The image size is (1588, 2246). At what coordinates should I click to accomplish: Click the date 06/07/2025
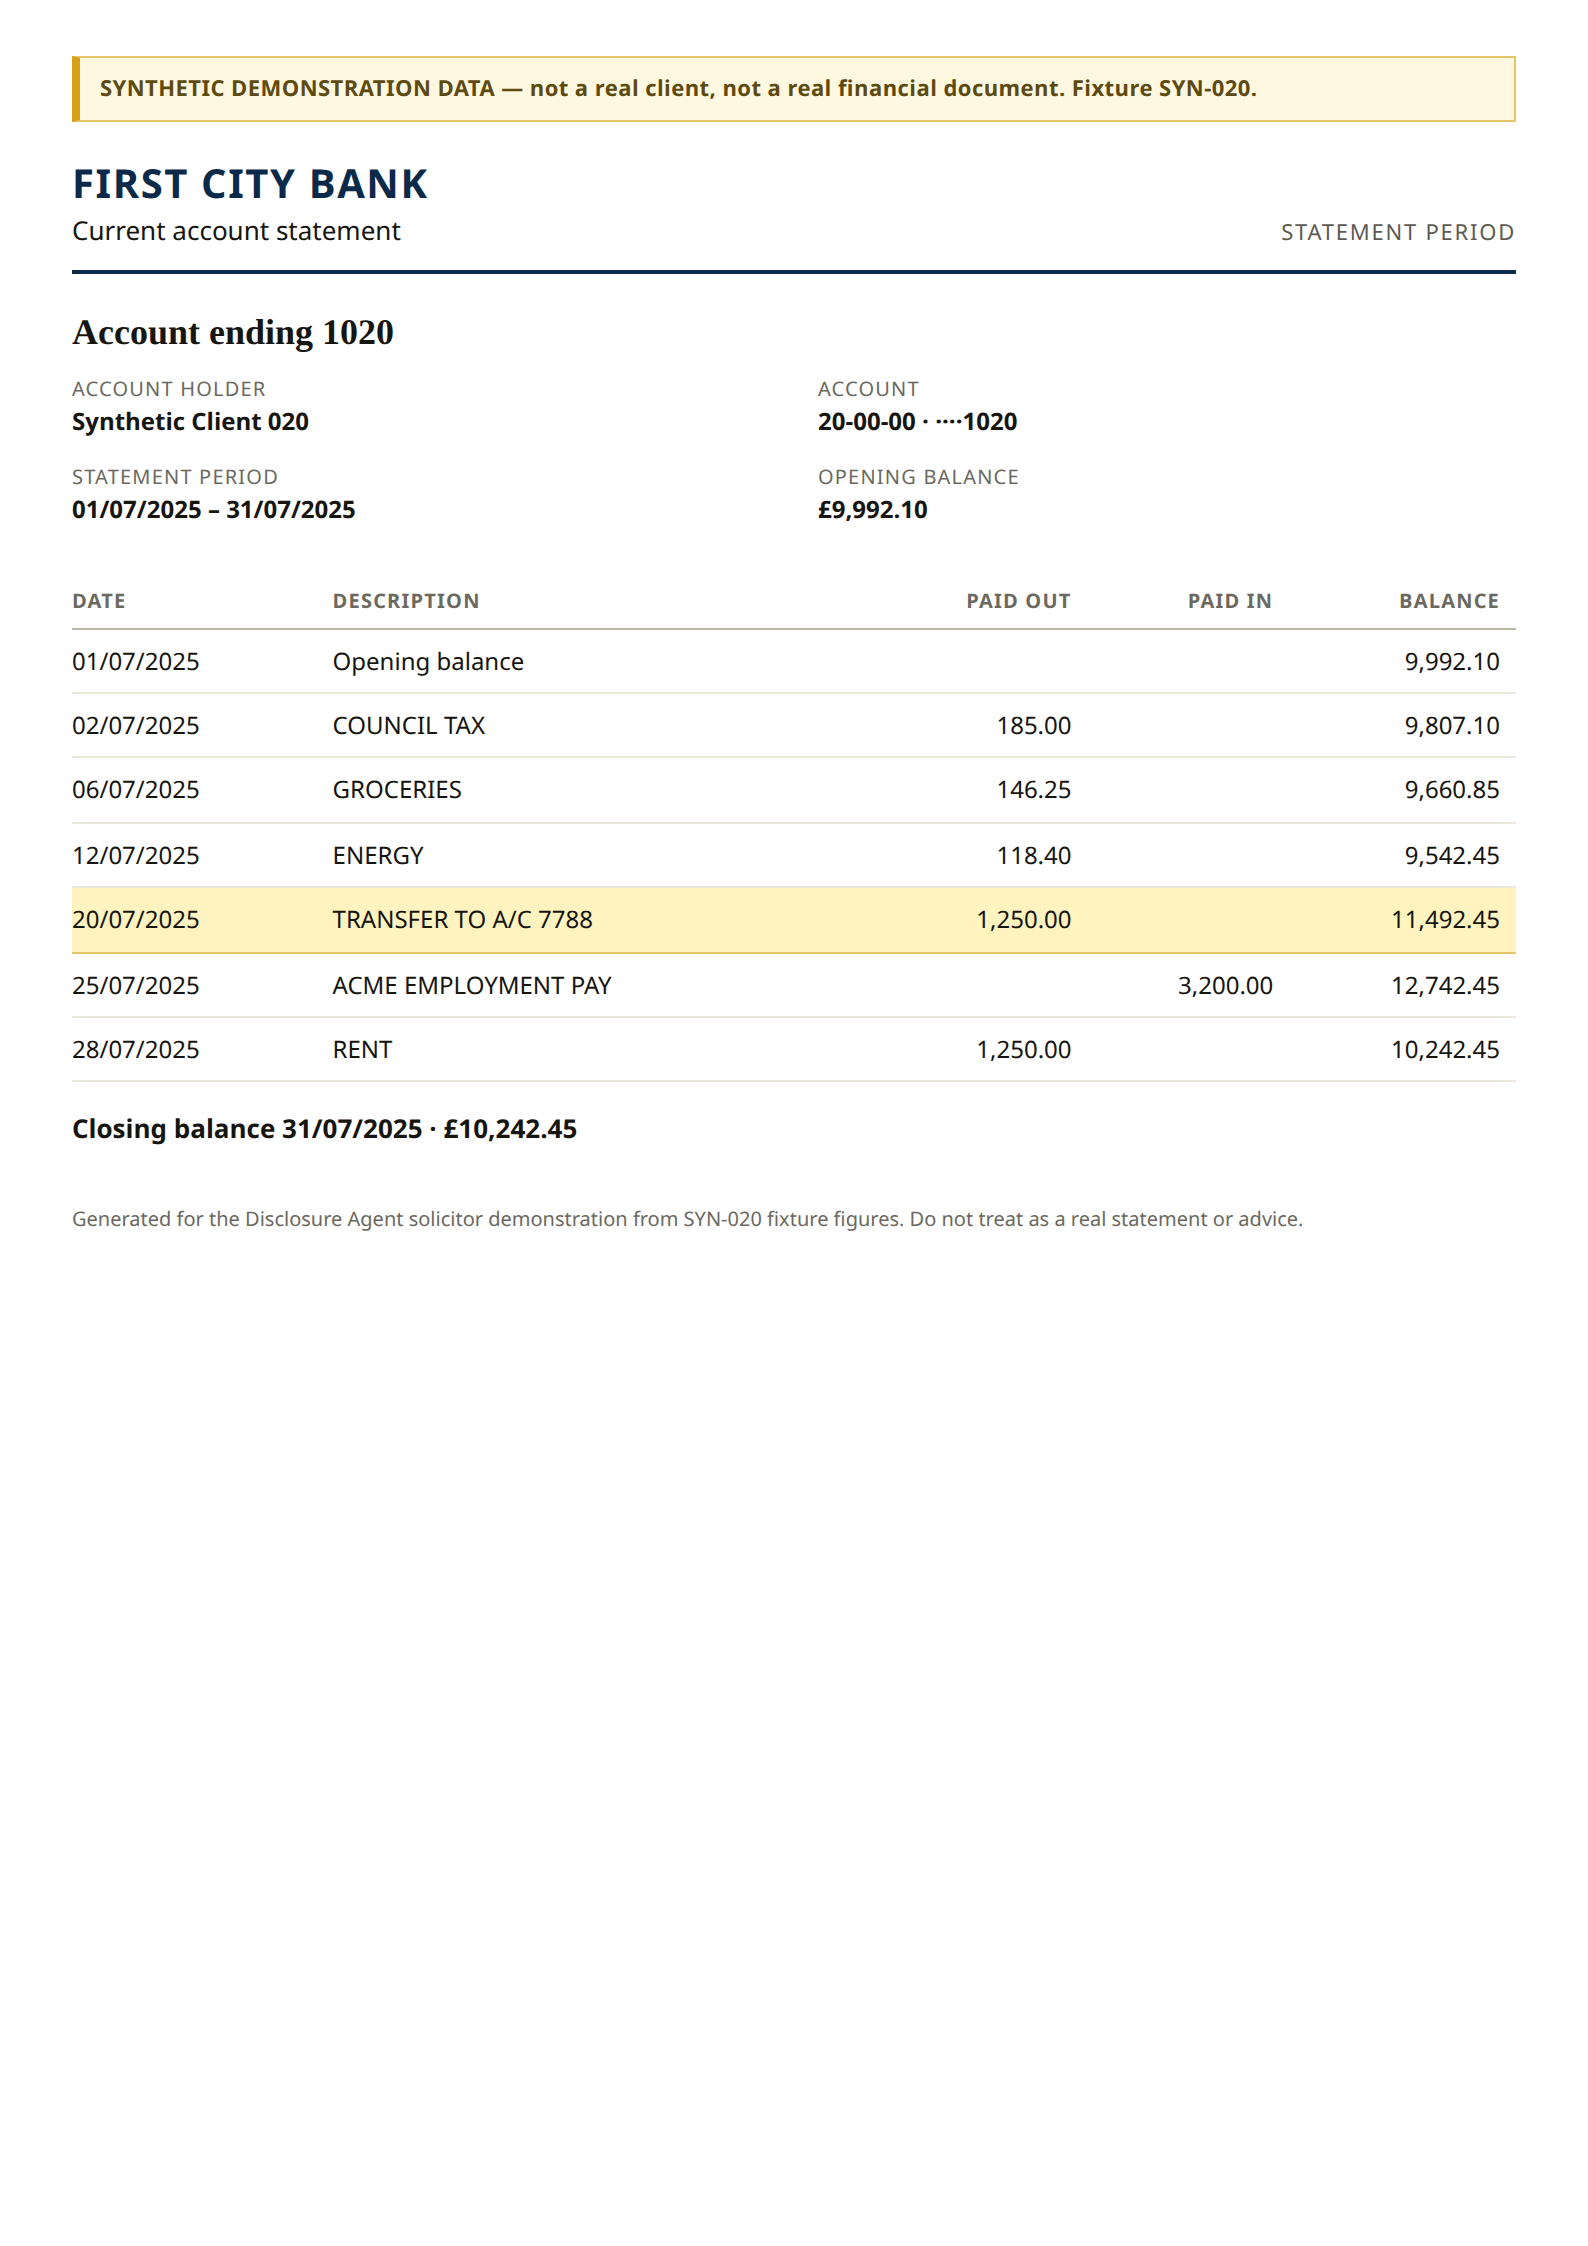point(136,790)
